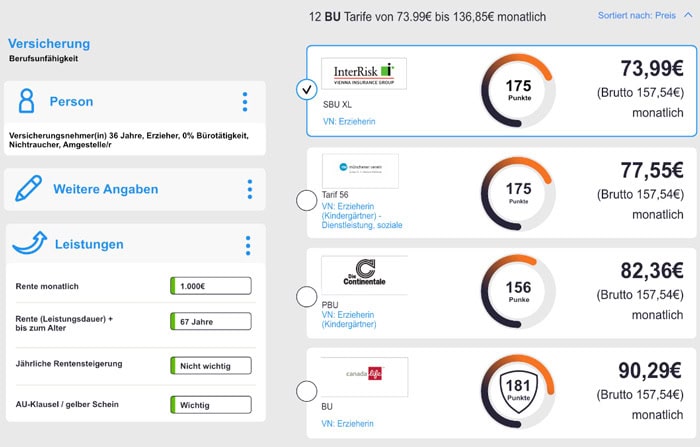The image size is (700, 447).
Task: Click the Münchener Verein logo
Action: point(360,171)
